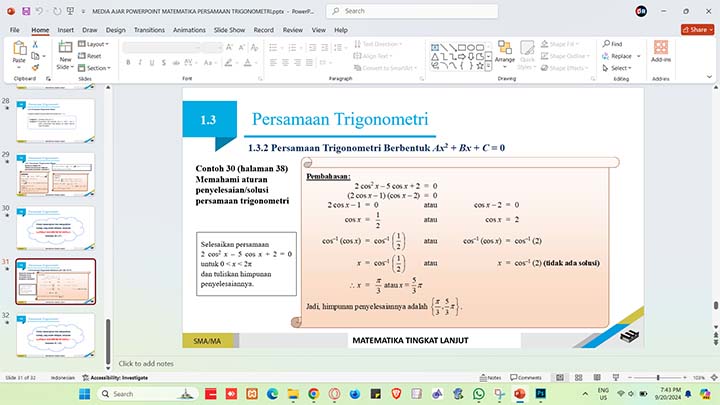
Task: Open the Windows Start menu
Action: [84, 394]
